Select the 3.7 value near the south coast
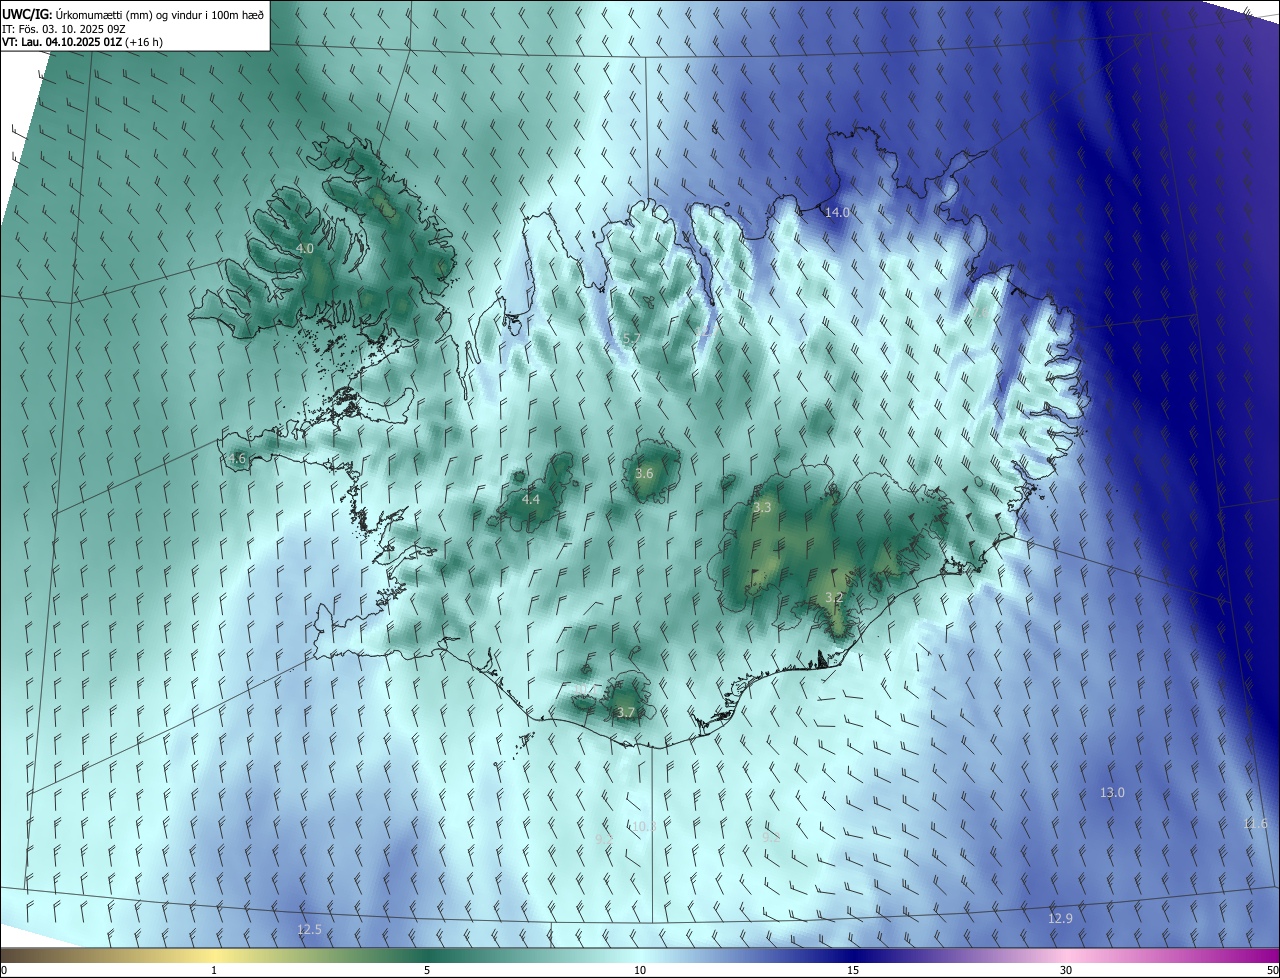 coord(626,712)
